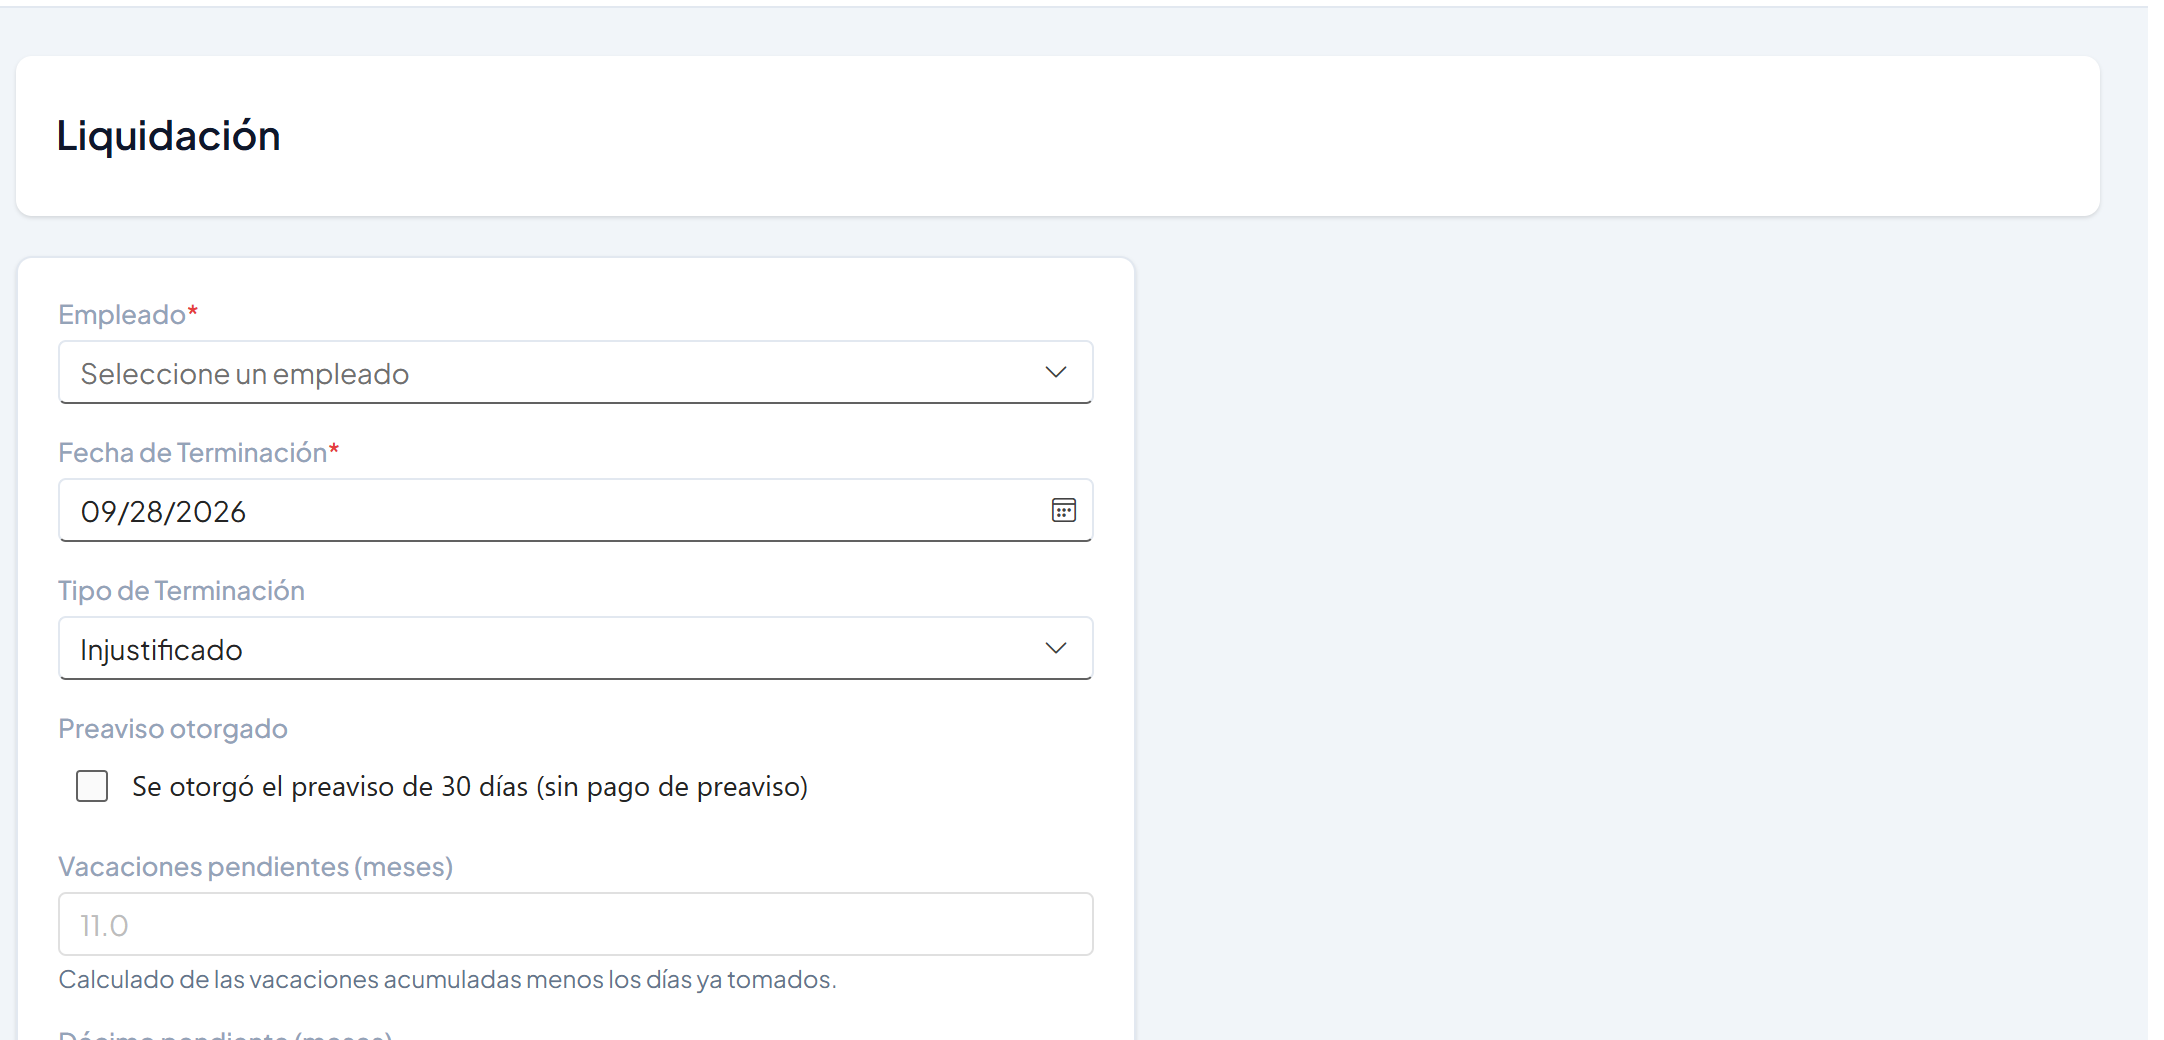Click the Vacaciones pendientes (meses) label
The height and width of the screenshot is (1040, 2164).
click(256, 867)
